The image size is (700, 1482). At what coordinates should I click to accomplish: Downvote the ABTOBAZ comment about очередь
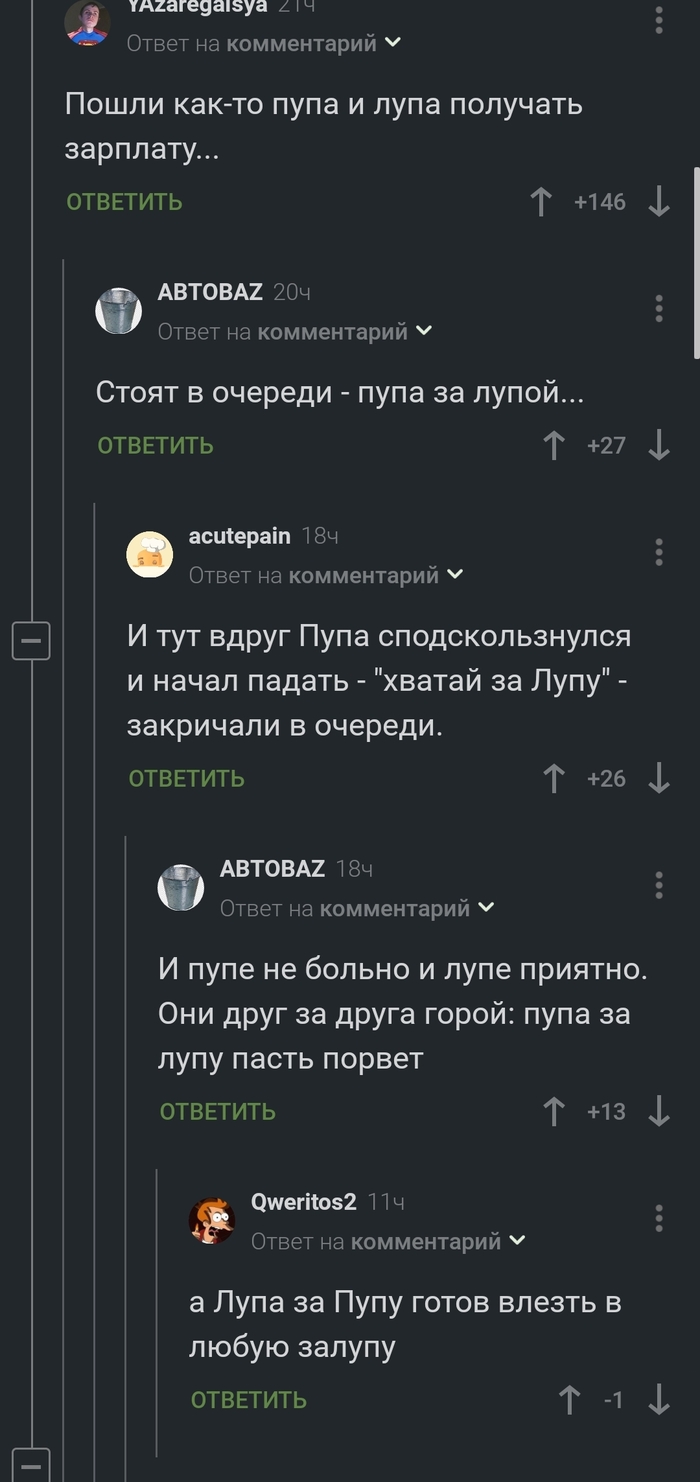[x=659, y=445]
